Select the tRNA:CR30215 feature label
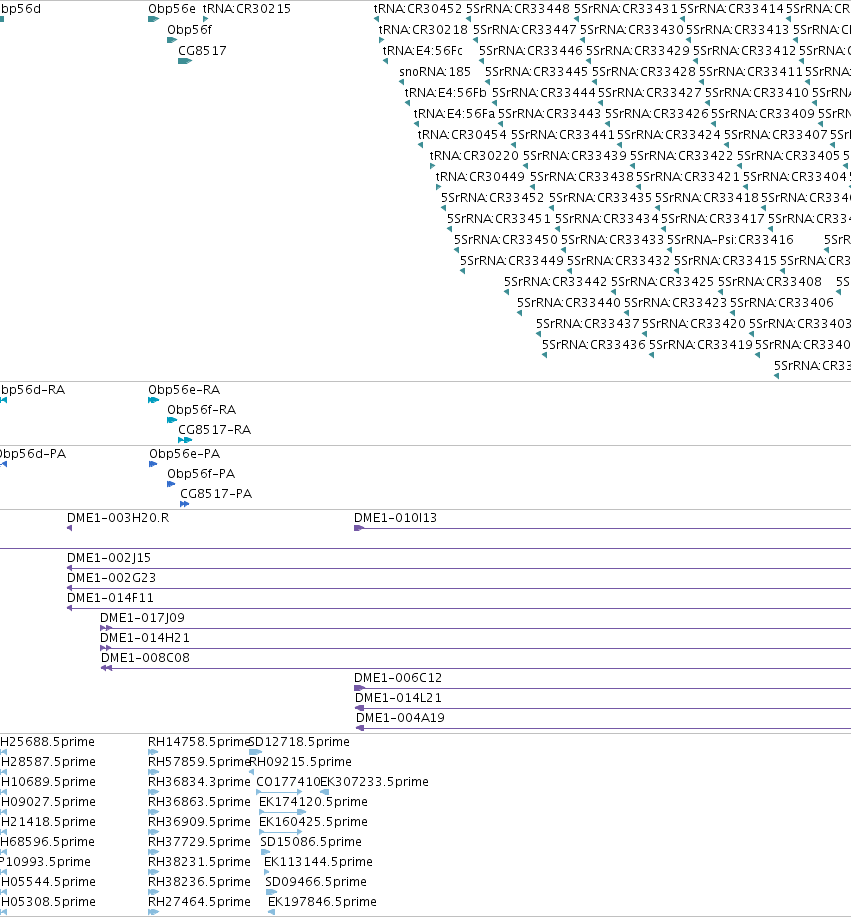 [x=247, y=9]
